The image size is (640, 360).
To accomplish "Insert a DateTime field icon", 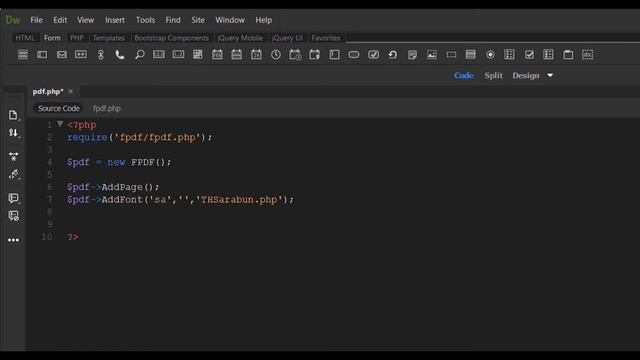I will coord(295,55).
